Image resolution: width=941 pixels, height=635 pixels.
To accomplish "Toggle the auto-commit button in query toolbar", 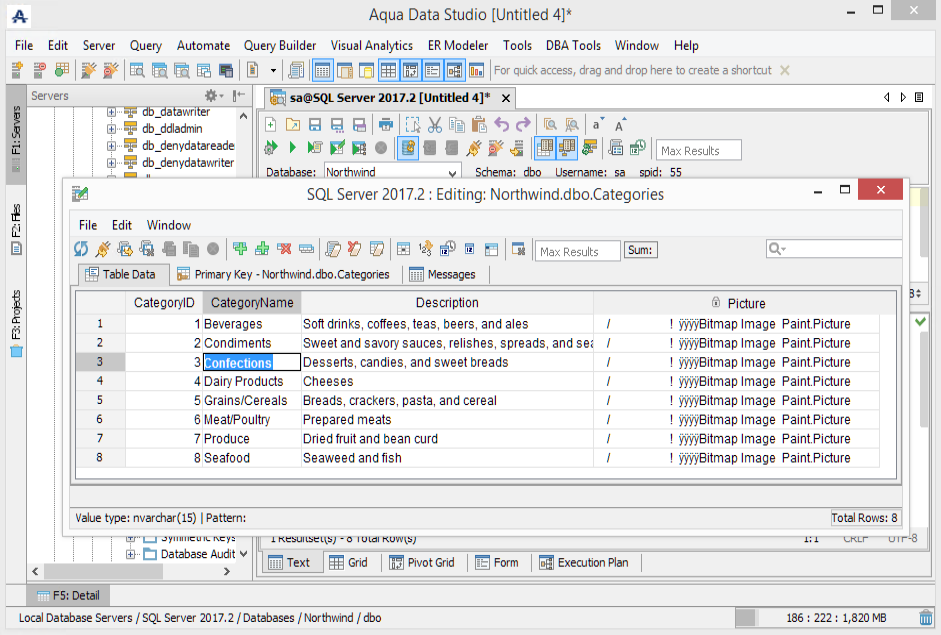I will coord(408,148).
